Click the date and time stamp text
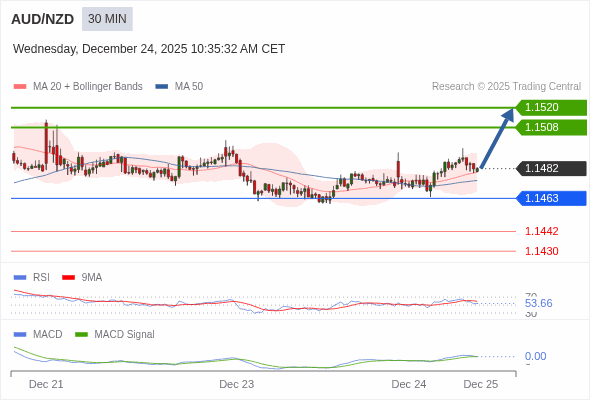 [149, 49]
